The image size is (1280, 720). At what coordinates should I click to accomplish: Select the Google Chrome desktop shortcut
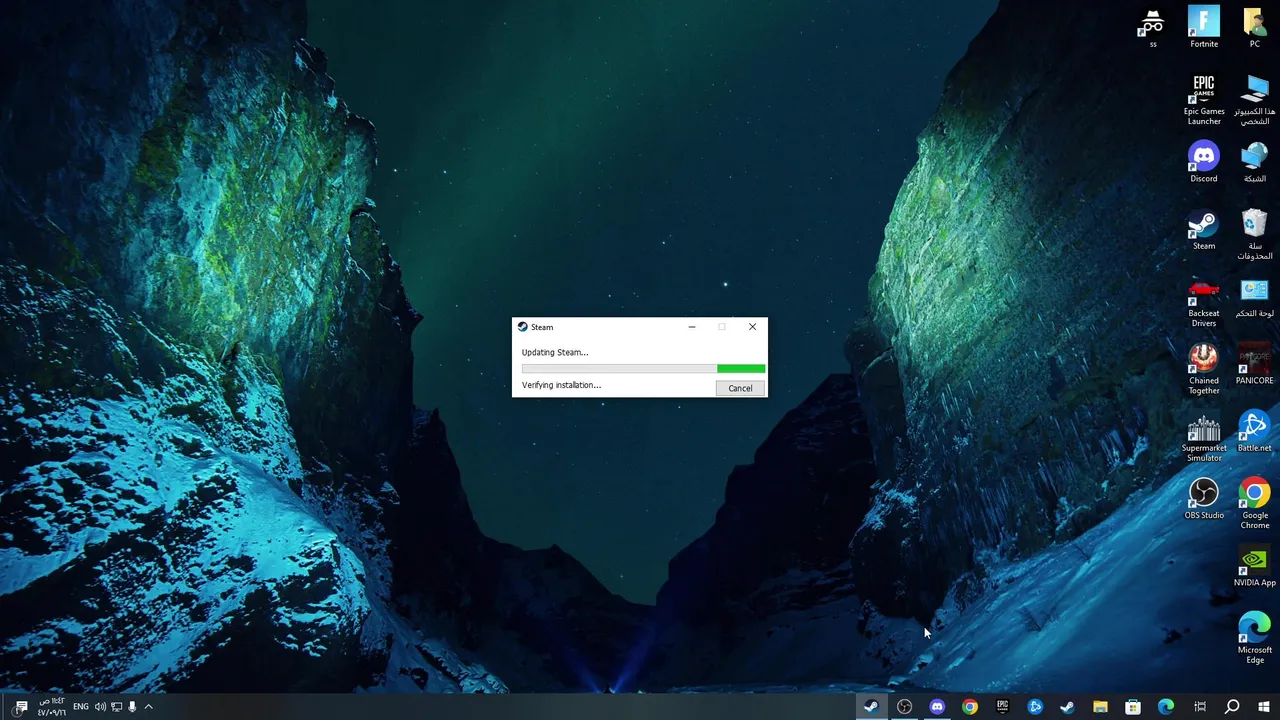[x=1254, y=505]
